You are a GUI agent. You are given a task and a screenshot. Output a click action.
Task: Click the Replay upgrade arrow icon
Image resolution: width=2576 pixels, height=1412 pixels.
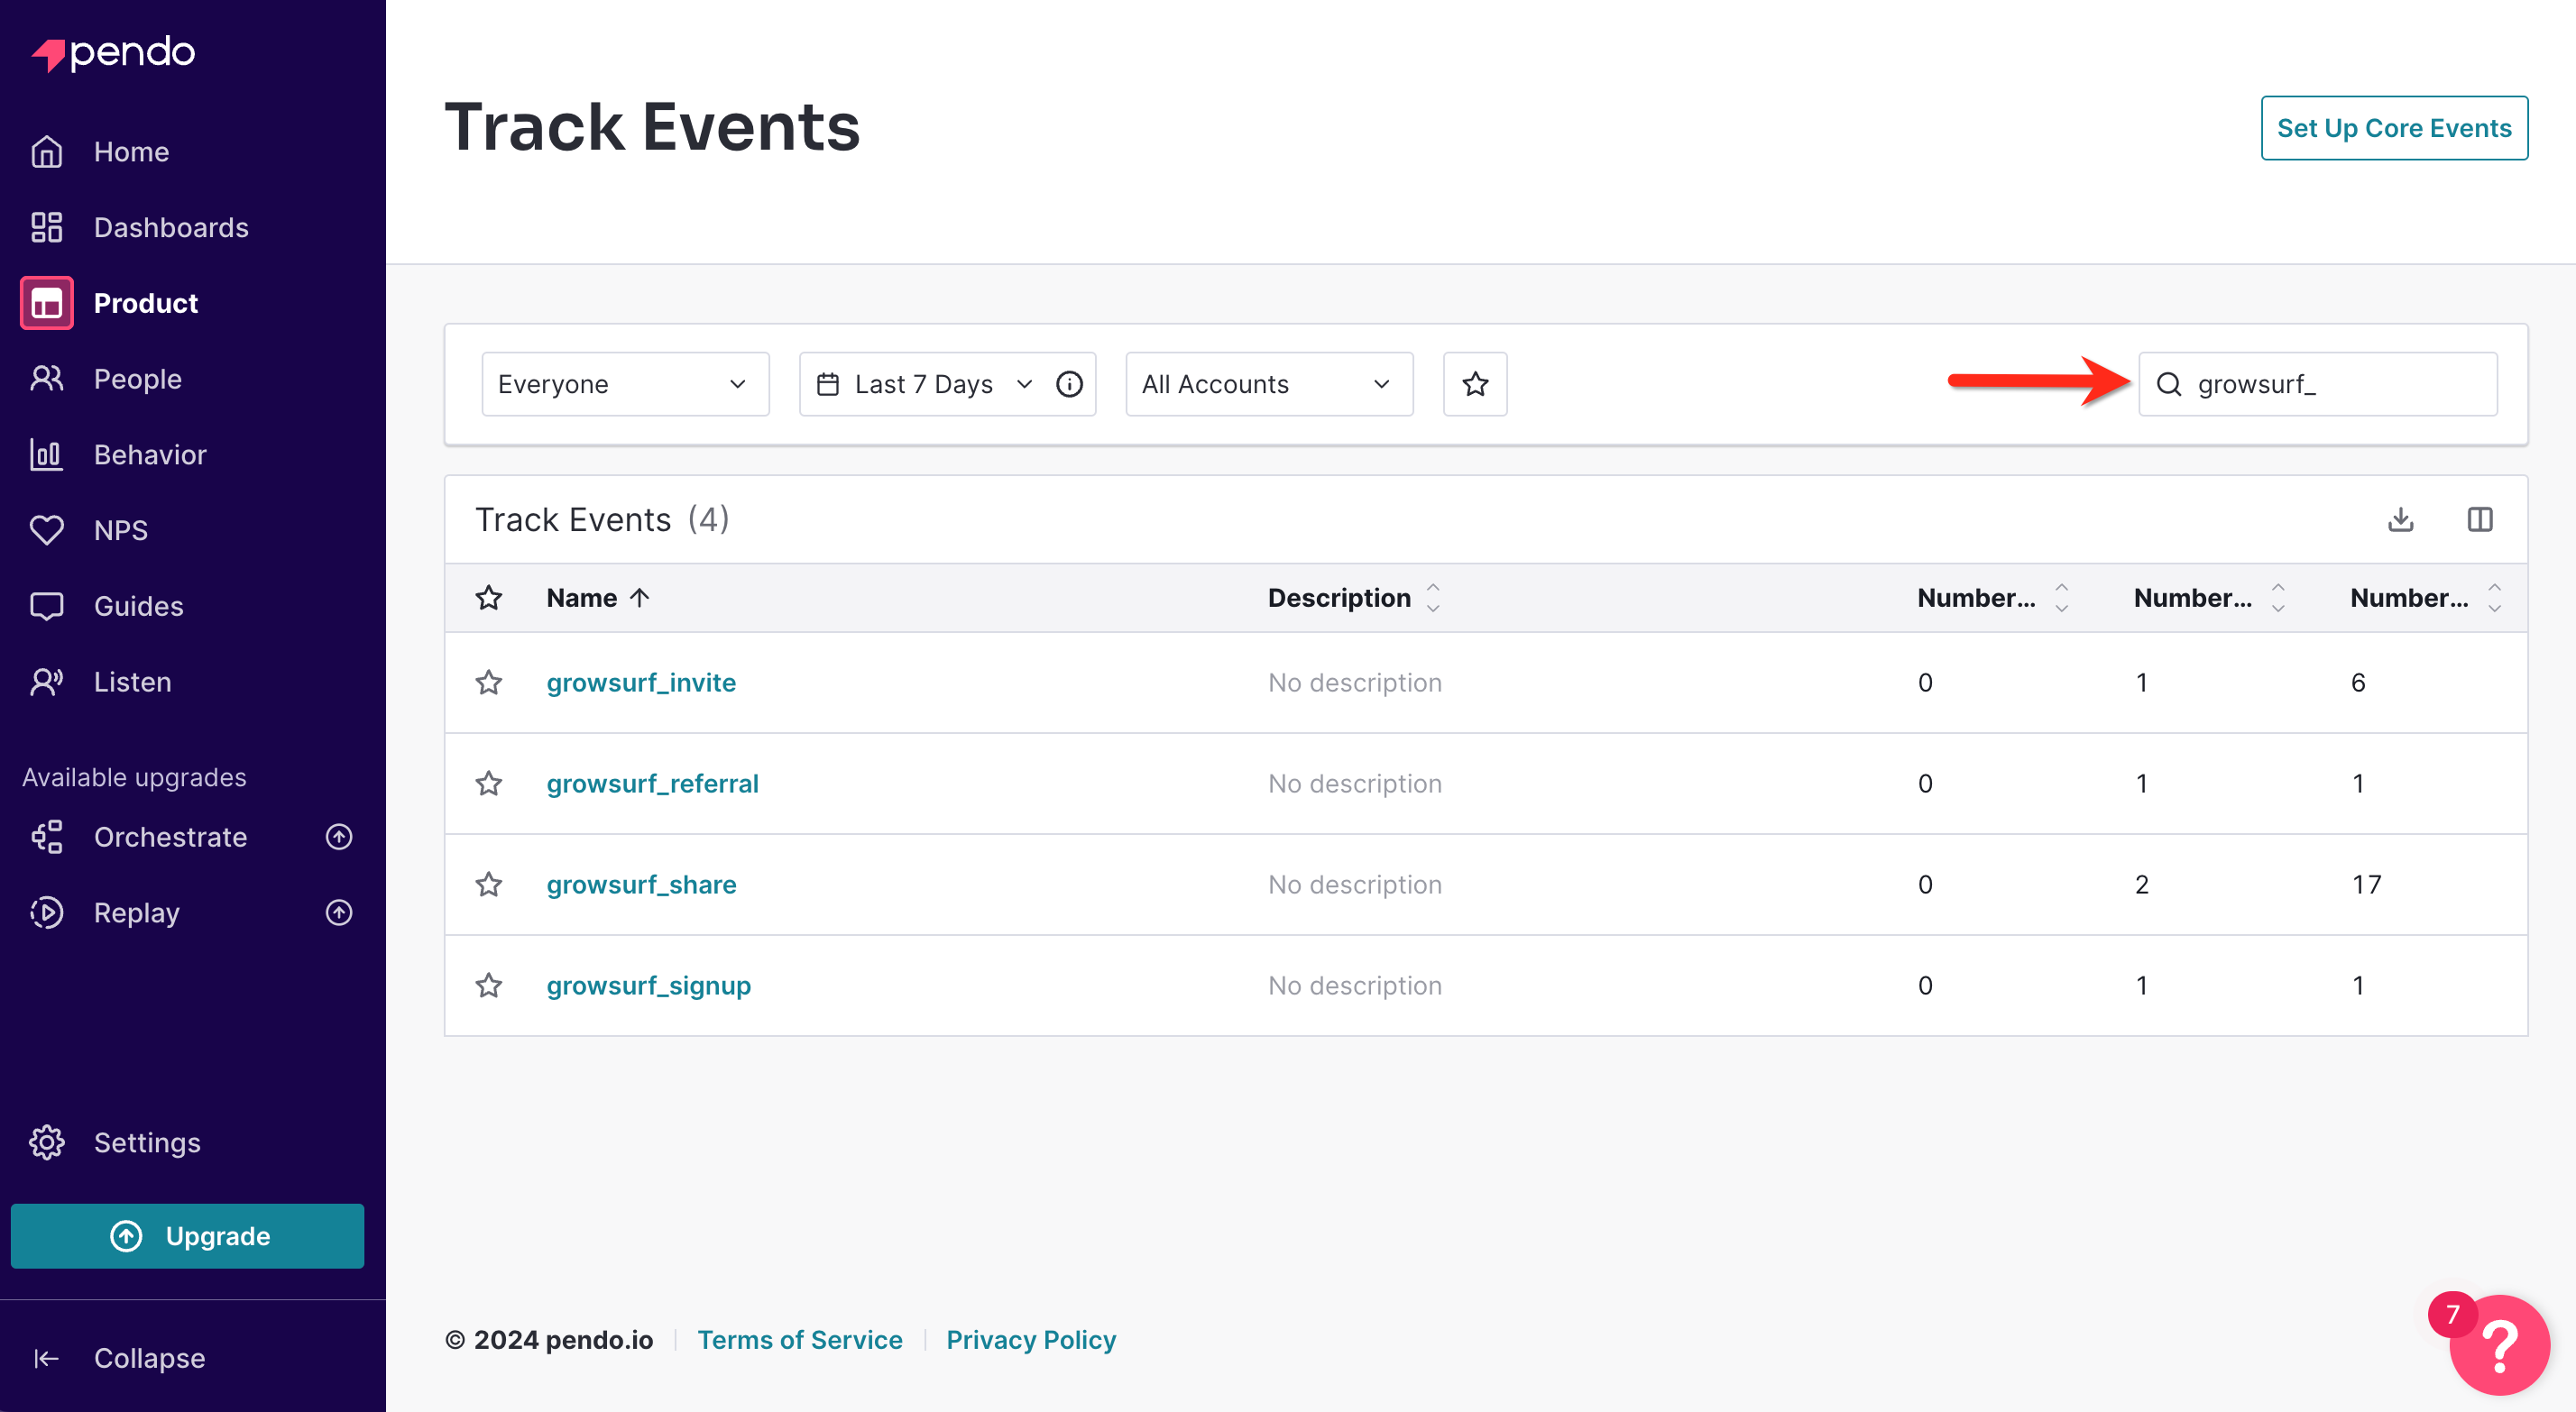point(339,913)
